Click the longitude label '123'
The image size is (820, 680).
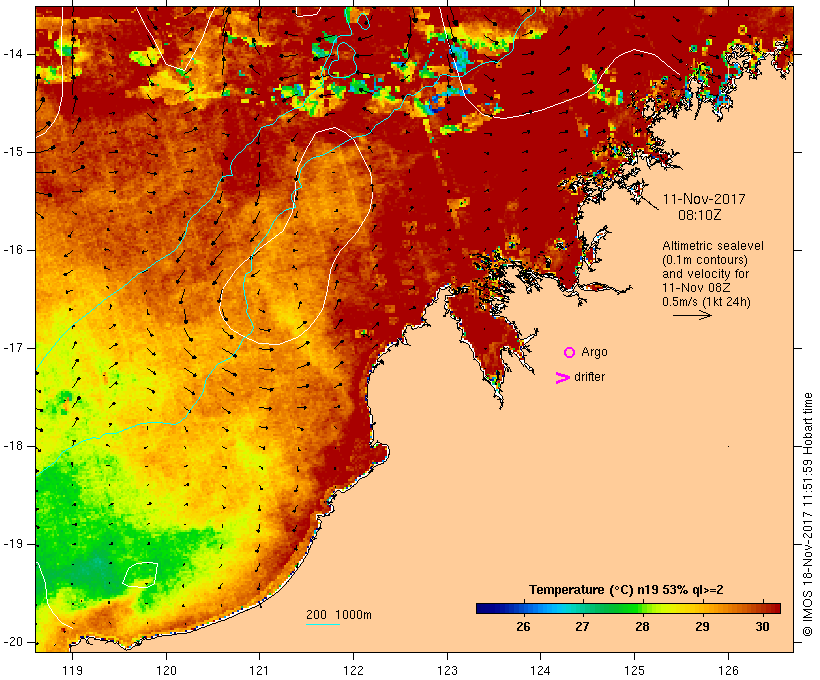pyautogui.click(x=447, y=670)
